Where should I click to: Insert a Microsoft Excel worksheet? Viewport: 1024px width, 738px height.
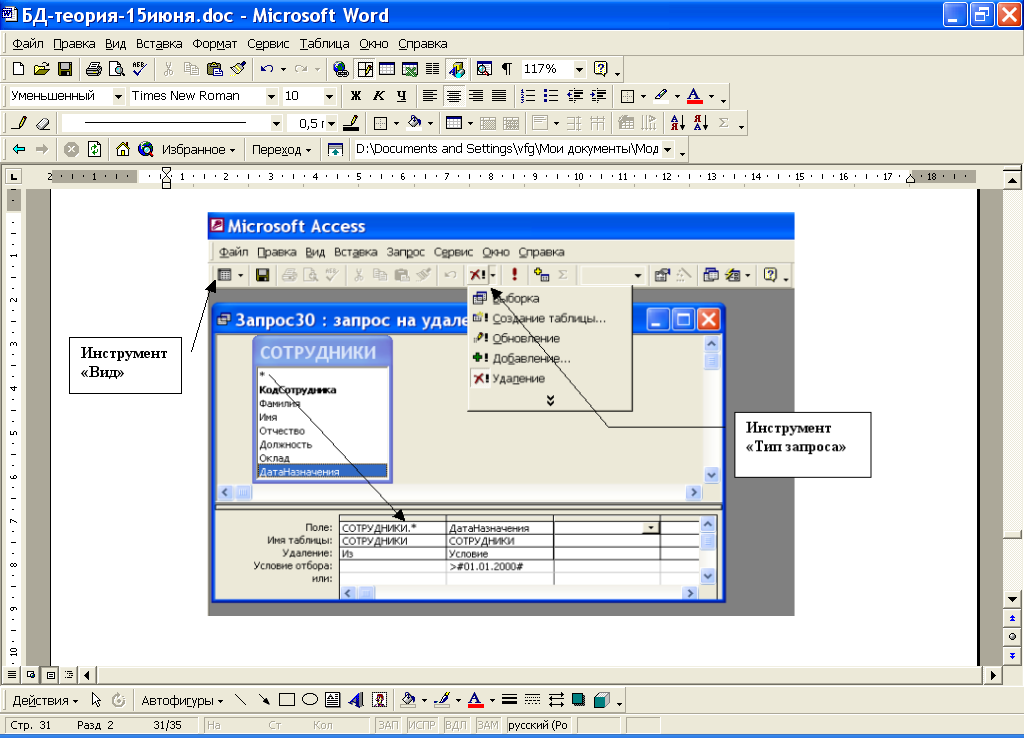coord(409,69)
